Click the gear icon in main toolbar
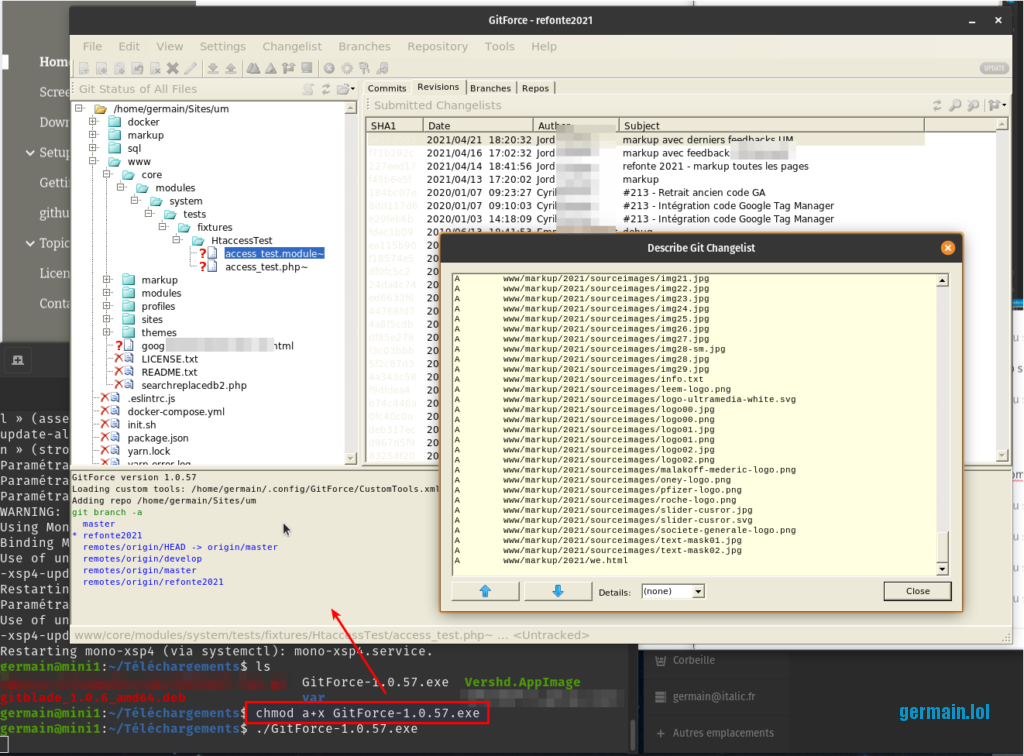This screenshot has width=1024, height=756. point(347,68)
